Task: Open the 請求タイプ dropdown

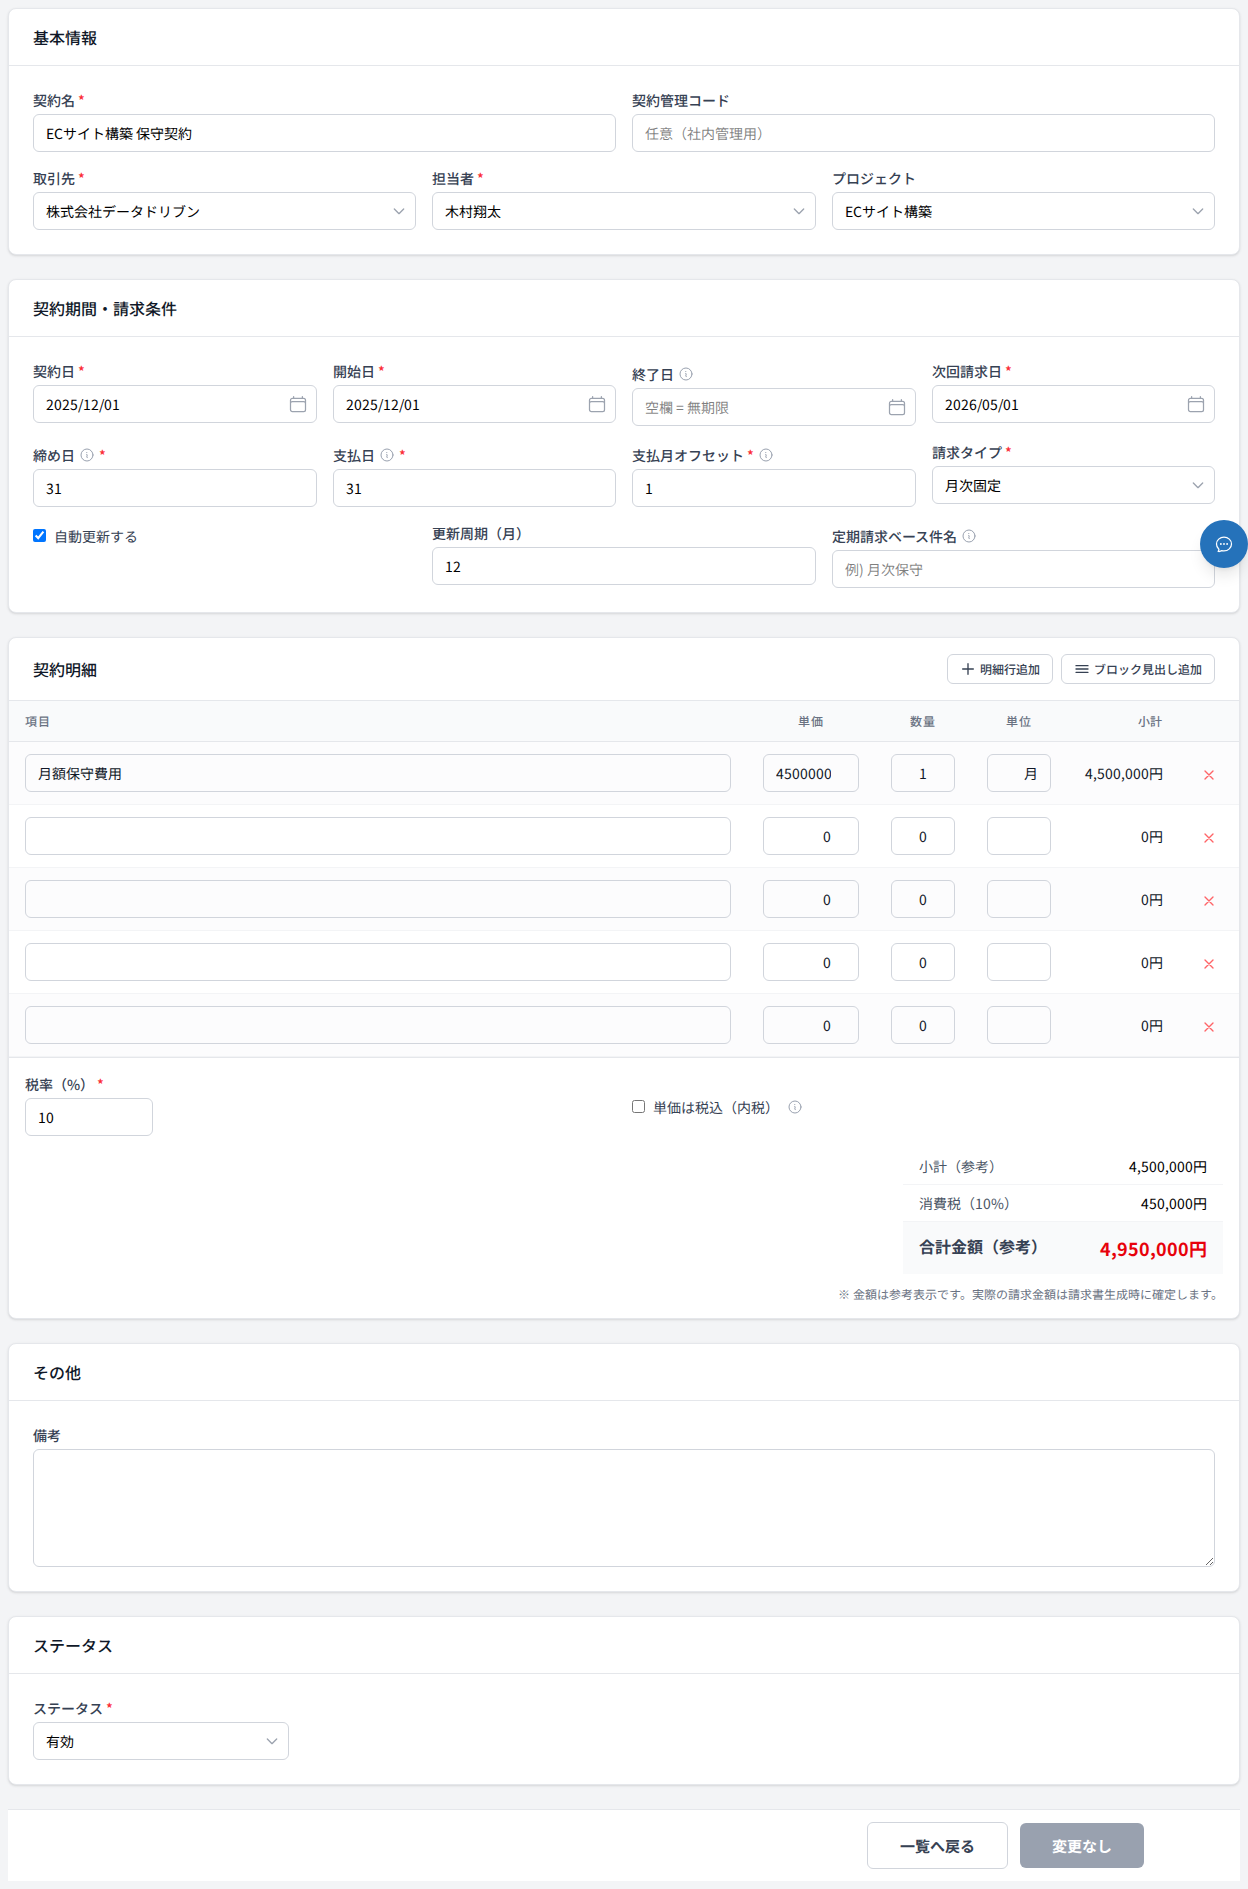Action: (1073, 485)
